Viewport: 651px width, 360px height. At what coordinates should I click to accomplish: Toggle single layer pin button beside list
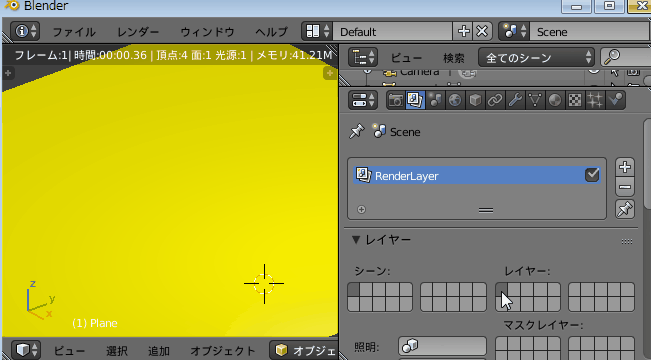624,209
